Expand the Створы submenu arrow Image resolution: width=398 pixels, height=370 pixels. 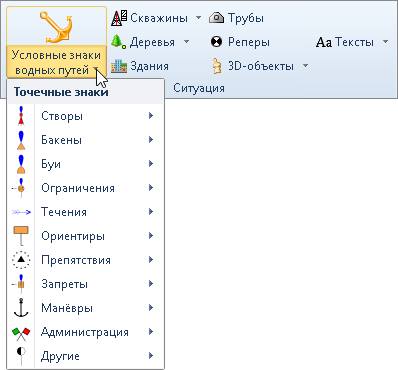(151, 116)
